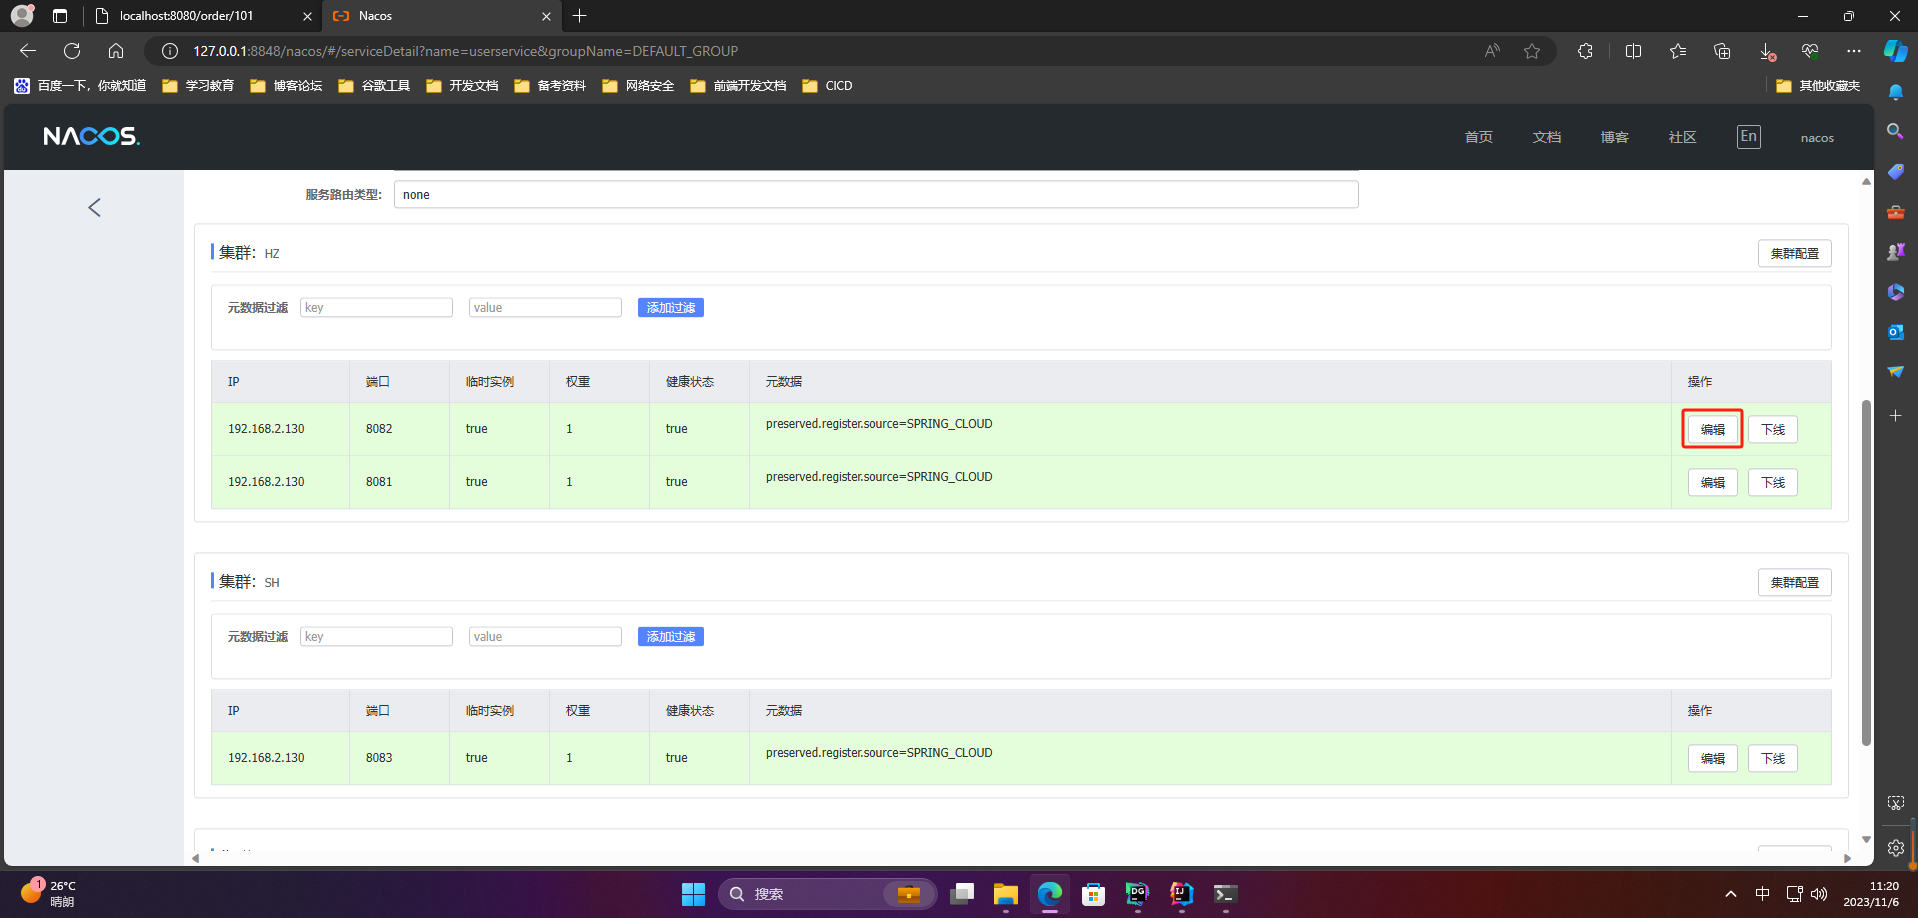Open browser settings and more menu
This screenshot has height=918, width=1918.
(1854, 51)
